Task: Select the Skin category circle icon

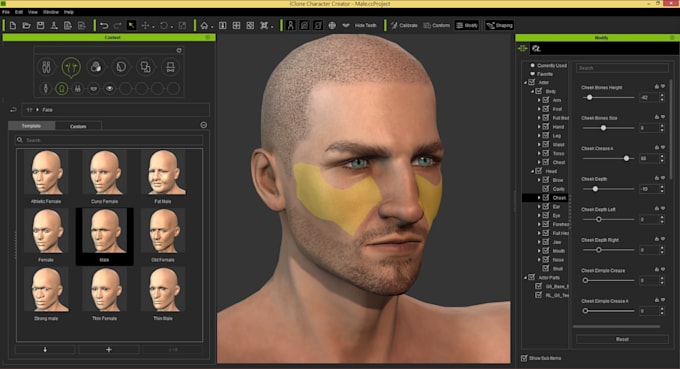Action: [x=96, y=67]
